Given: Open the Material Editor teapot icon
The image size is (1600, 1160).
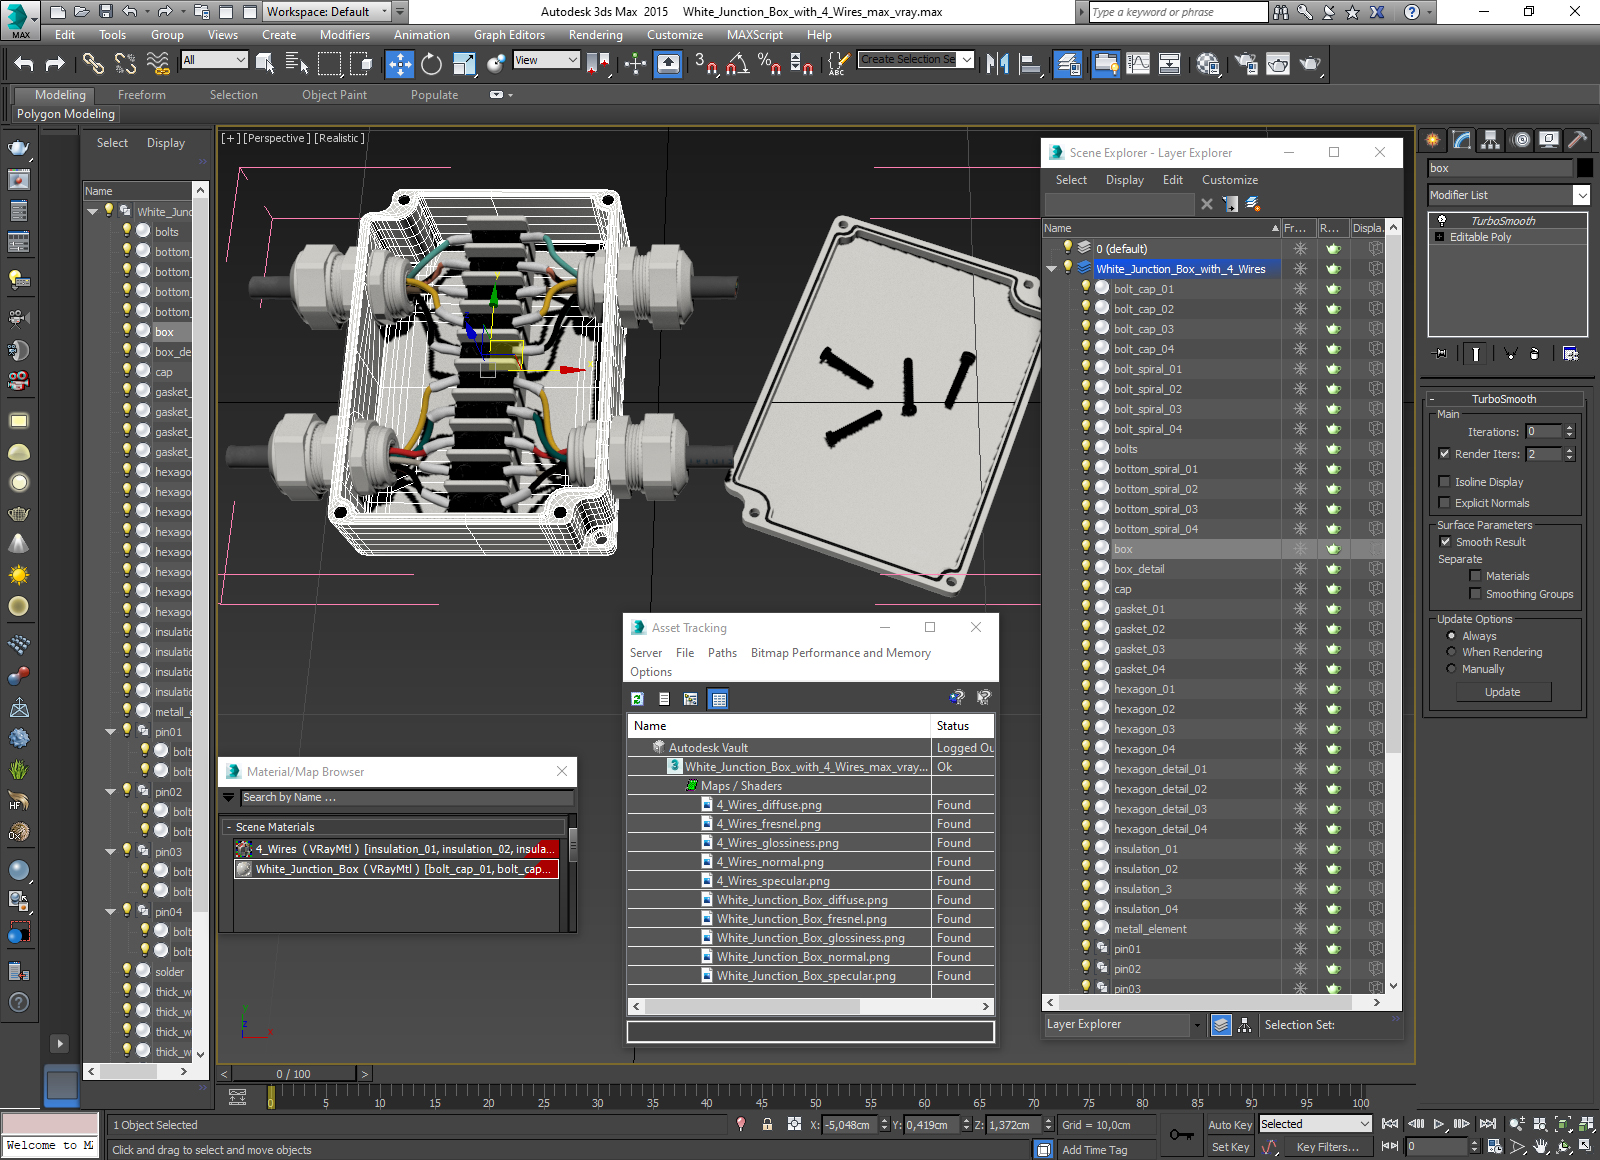Looking at the screenshot, I should tap(1208, 64).
